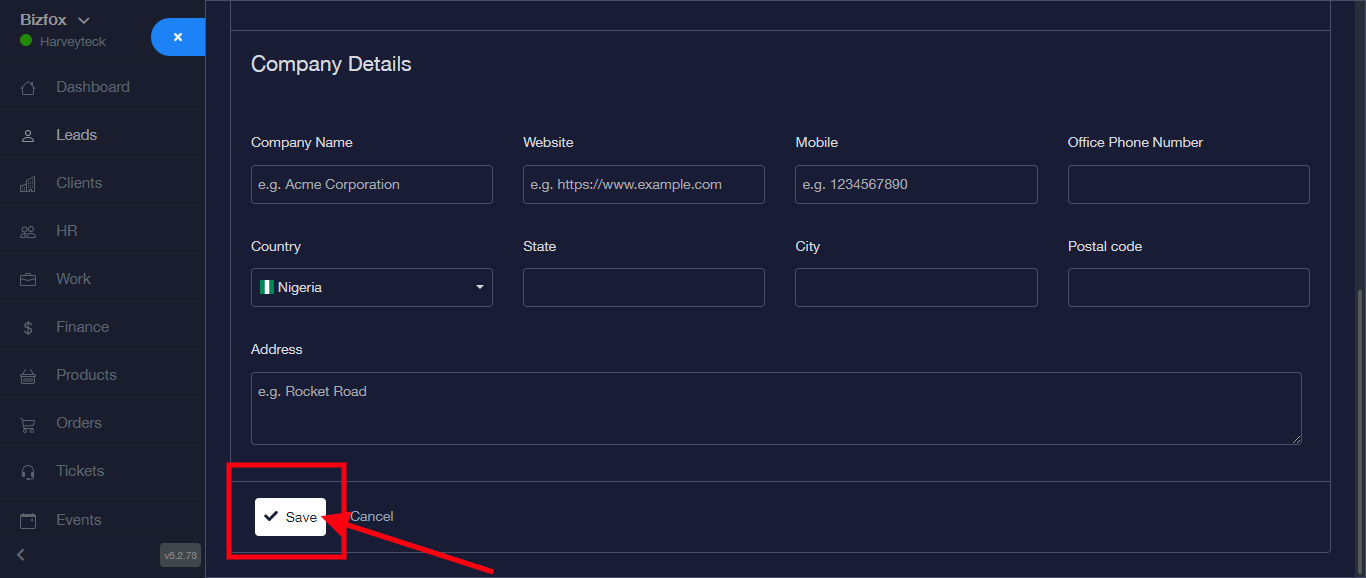
Task: Click the Orders cart icon
Action: pos(28,424)
